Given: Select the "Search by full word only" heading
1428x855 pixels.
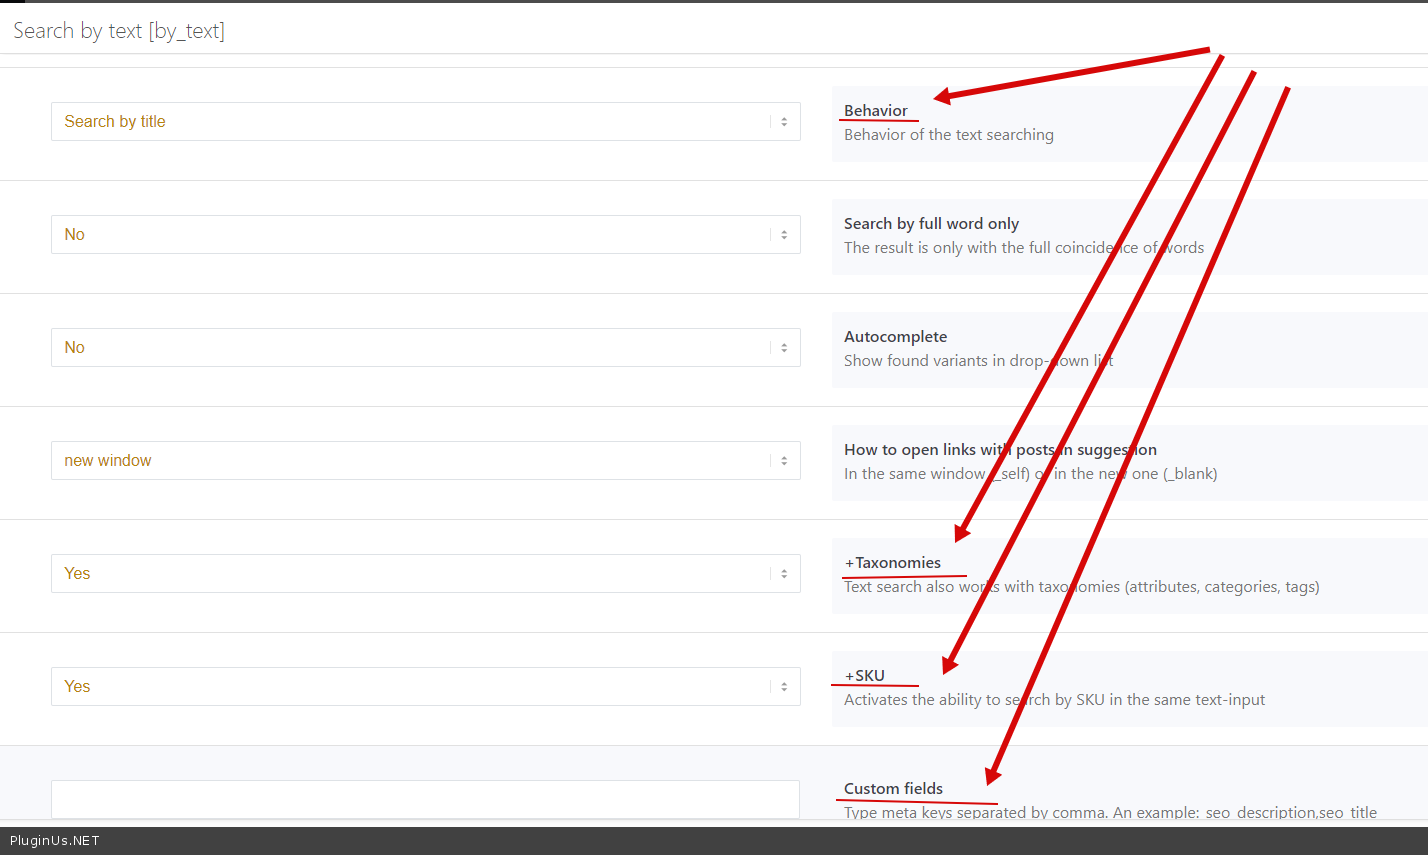Looking at the screenshot, I should pyautogui.click(x=931, y=224).
